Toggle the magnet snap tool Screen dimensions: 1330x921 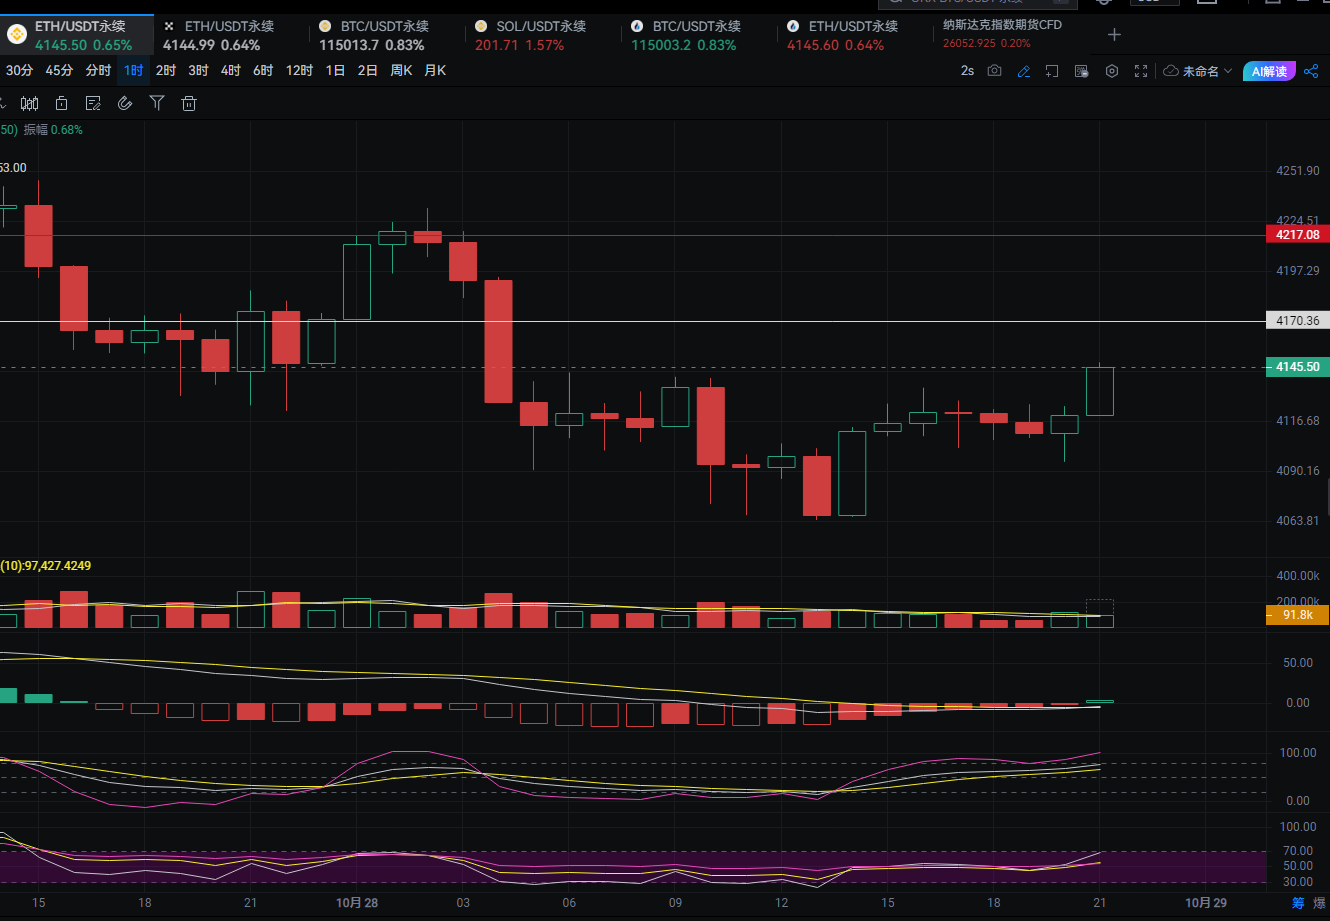tap(125, 103)
